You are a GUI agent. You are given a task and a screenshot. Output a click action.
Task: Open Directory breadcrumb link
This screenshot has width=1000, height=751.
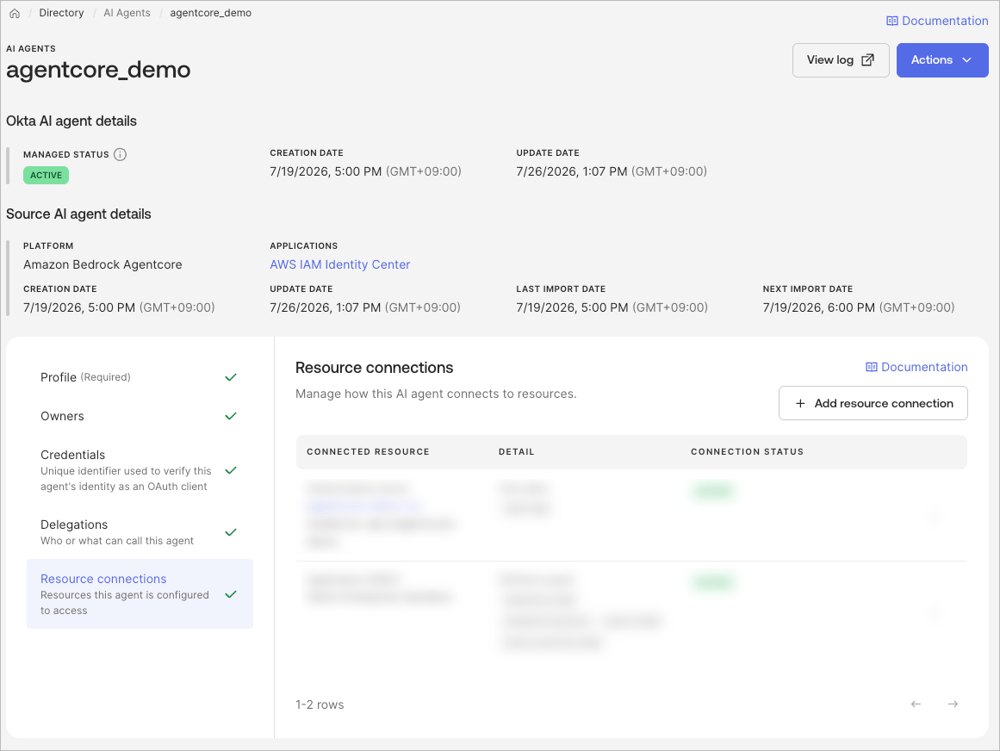click(61, 13)
